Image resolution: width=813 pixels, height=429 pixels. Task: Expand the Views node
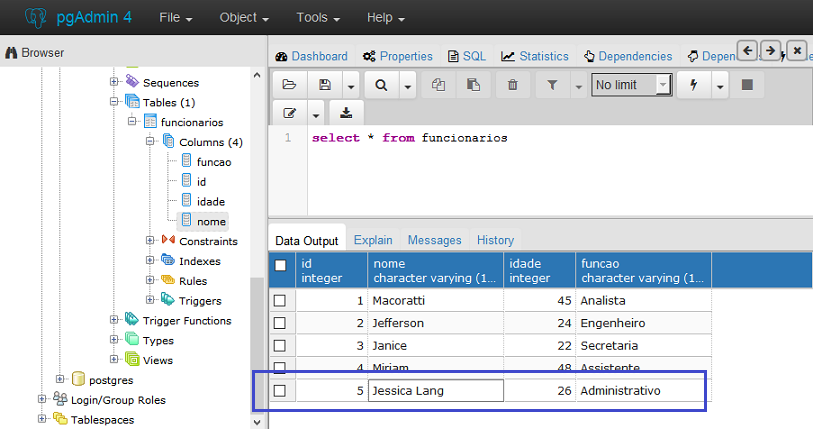[114, 359]
